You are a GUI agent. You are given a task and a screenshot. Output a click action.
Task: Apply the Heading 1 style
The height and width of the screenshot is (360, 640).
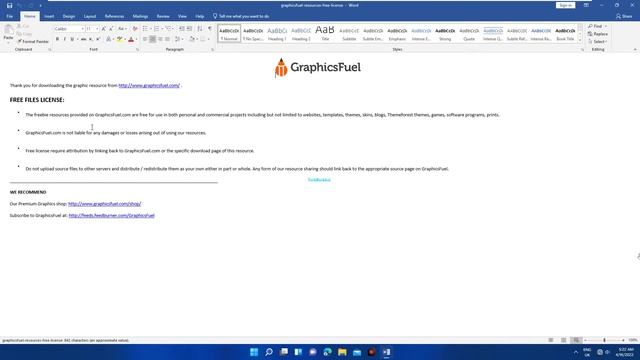277,33
